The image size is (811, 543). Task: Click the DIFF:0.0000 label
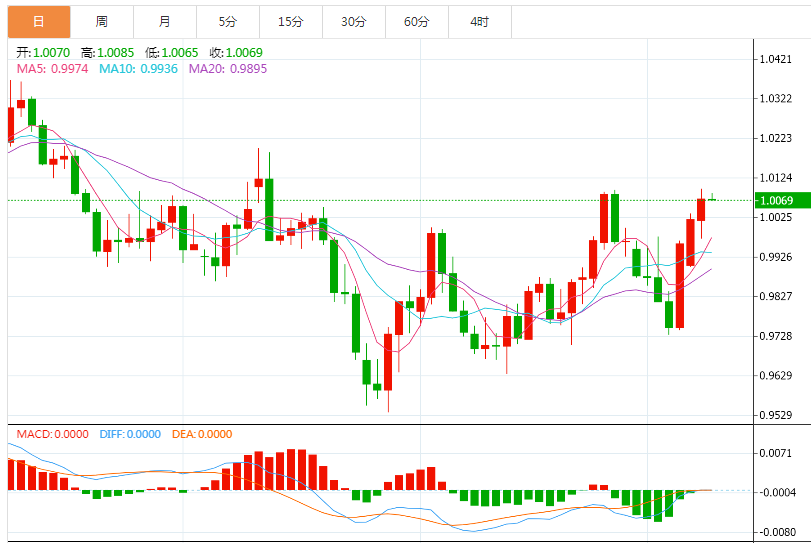[130, 434]
